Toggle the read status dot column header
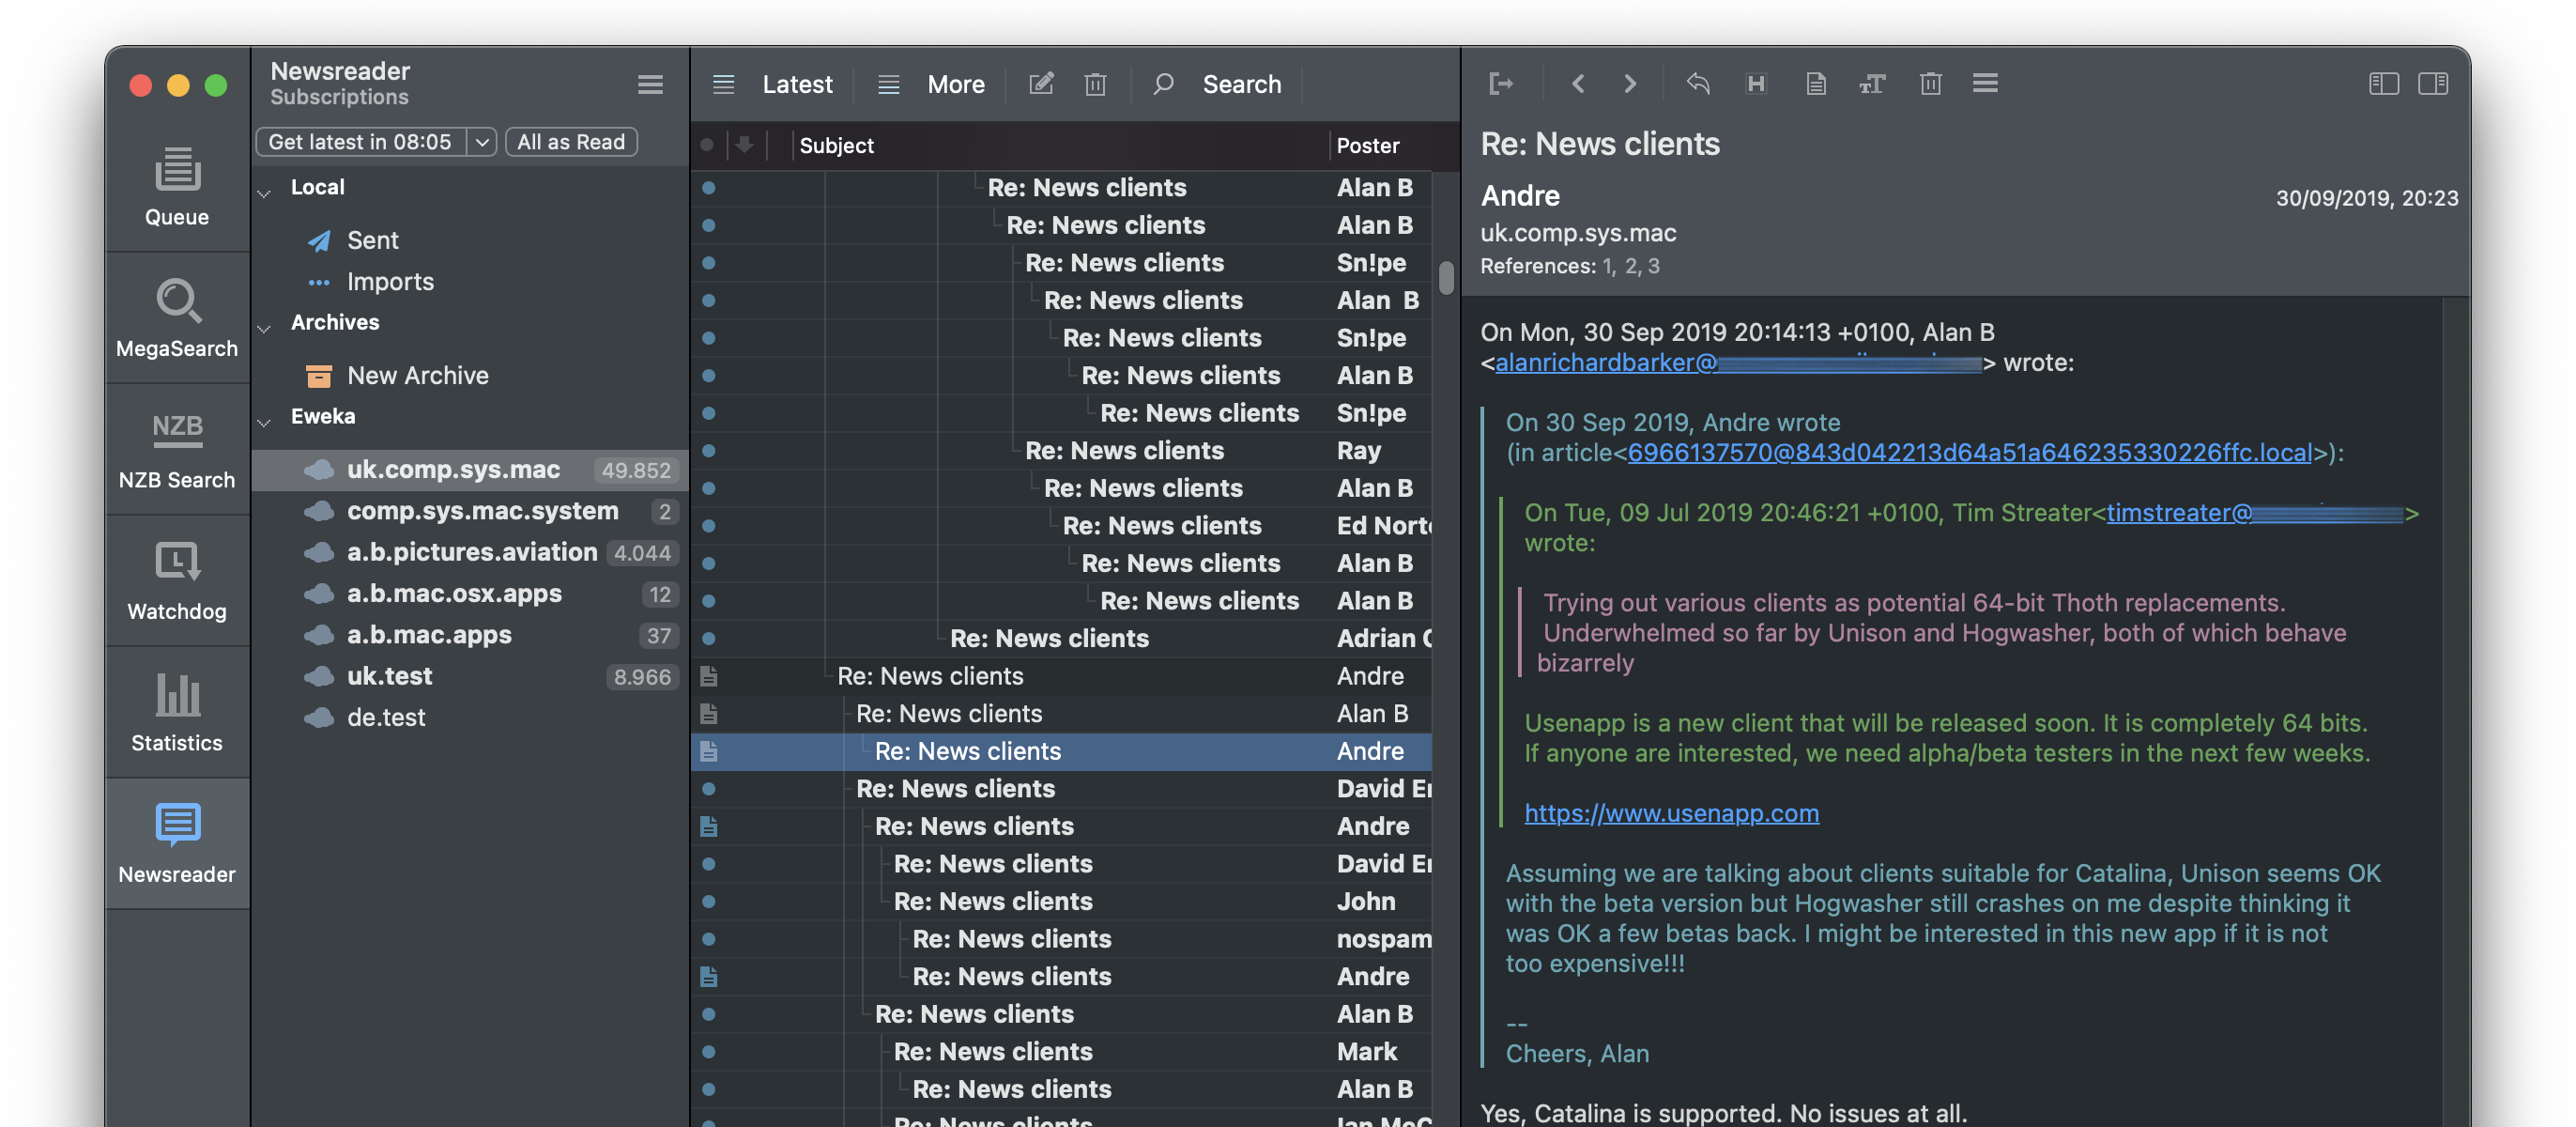 coord(707,145)
